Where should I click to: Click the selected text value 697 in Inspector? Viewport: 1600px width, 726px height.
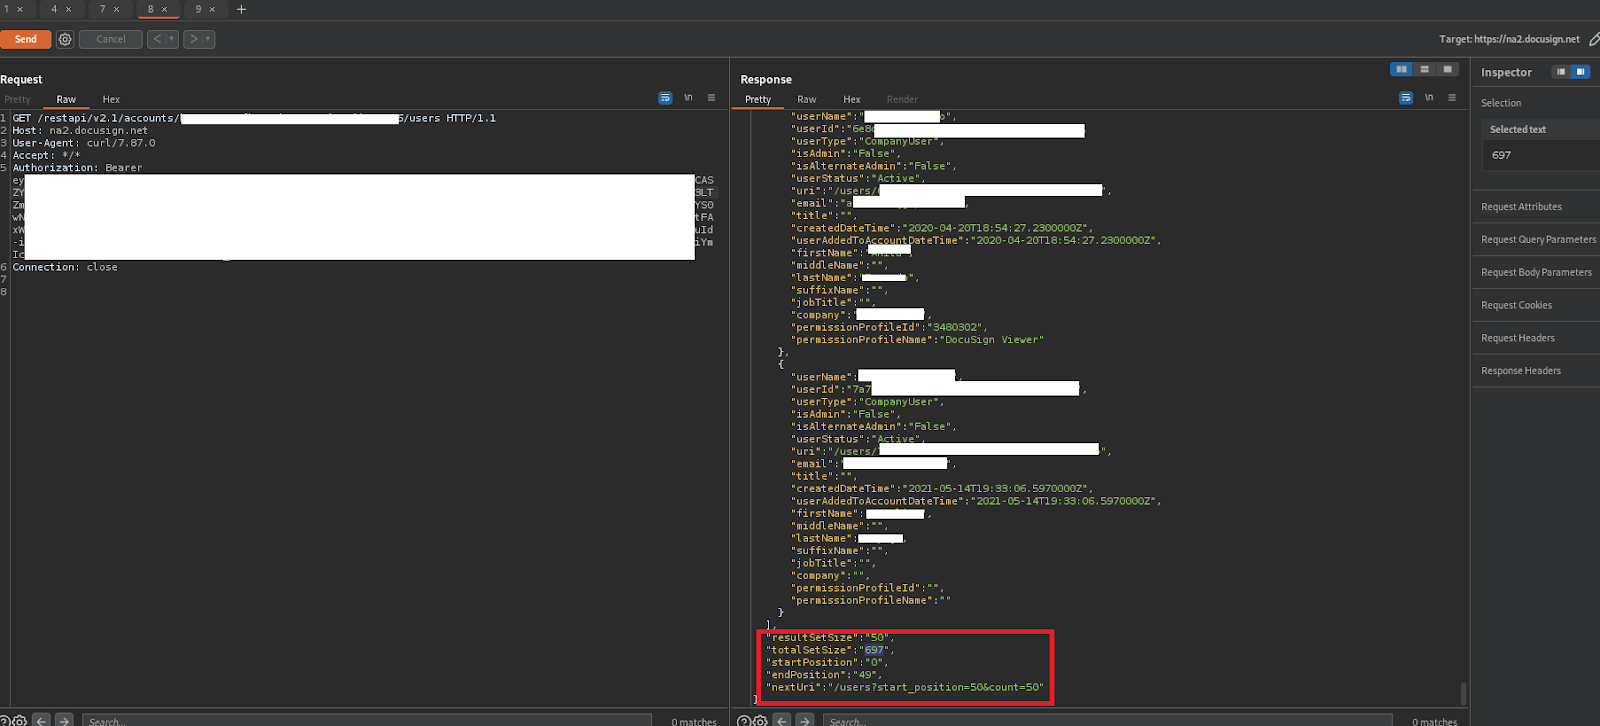(x=1501, y=155)
